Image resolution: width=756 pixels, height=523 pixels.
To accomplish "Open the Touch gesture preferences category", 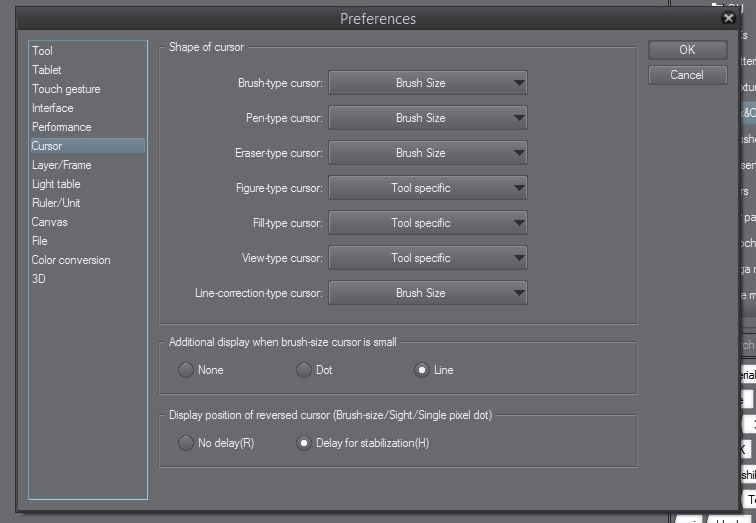I will [66, 89].
